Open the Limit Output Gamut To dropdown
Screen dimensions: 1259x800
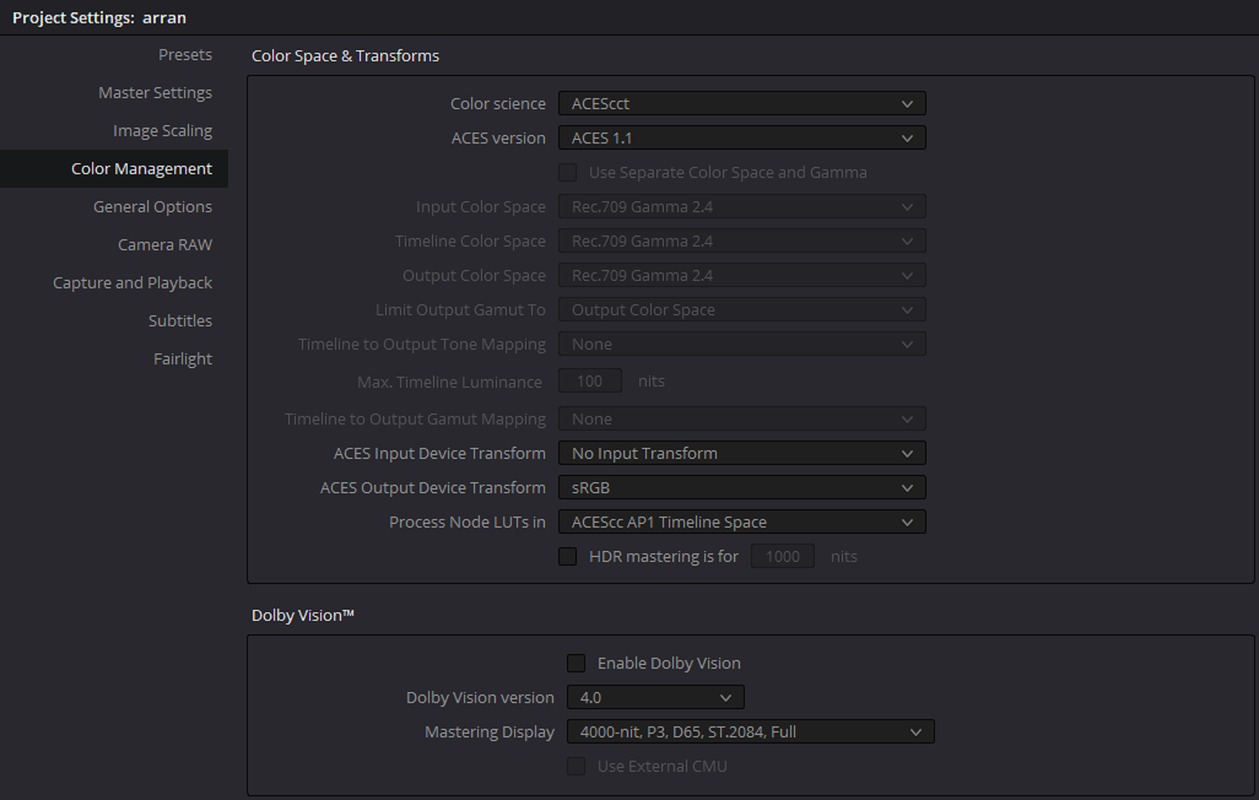(742, 310)
